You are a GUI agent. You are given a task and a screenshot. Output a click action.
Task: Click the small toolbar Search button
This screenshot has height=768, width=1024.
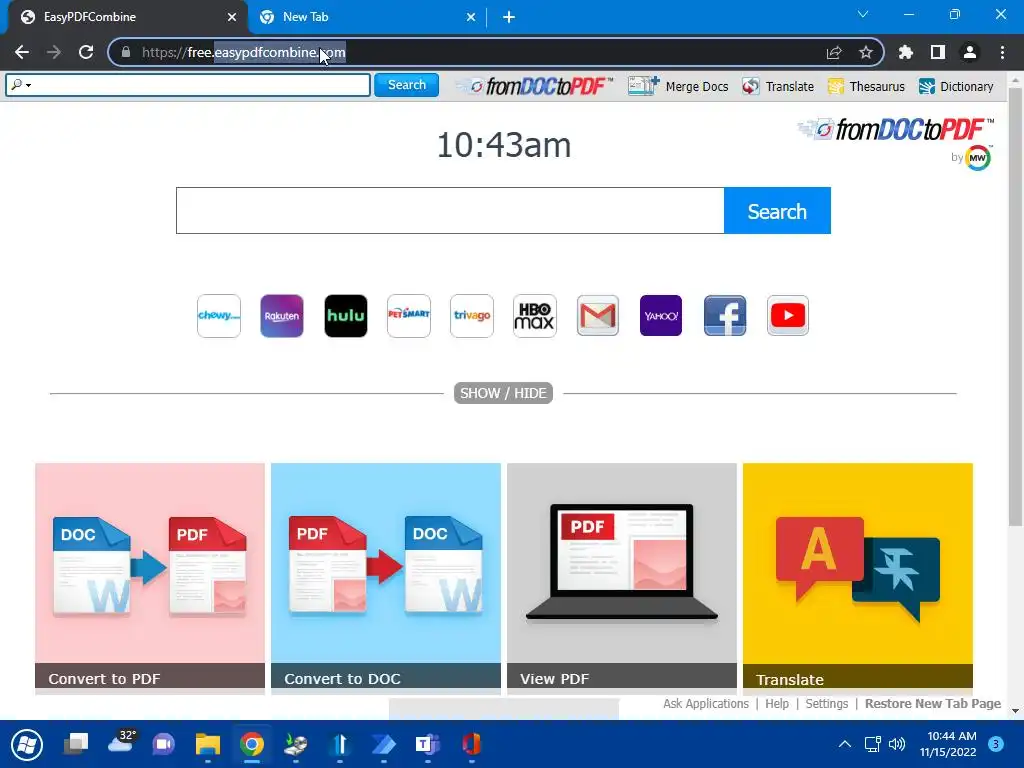[x=406, y=85]
